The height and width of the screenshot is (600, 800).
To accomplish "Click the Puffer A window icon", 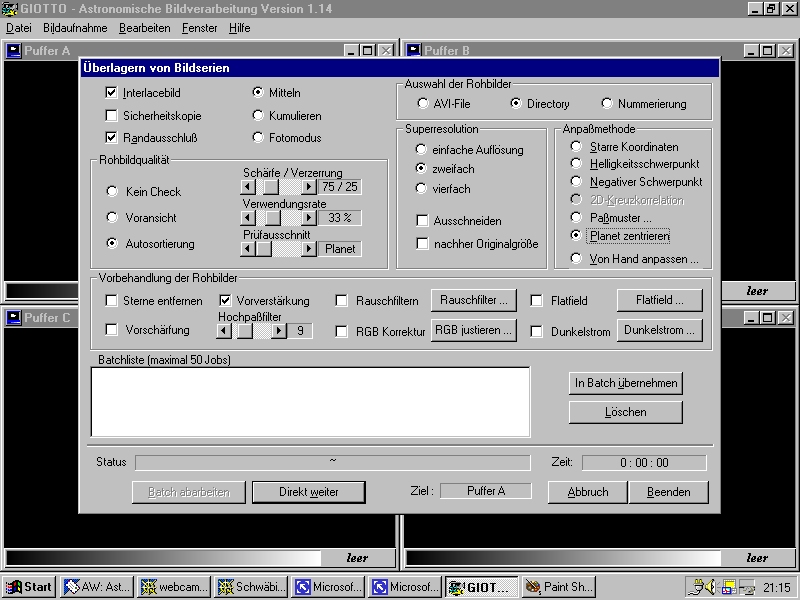I will [x=14, y=50].
